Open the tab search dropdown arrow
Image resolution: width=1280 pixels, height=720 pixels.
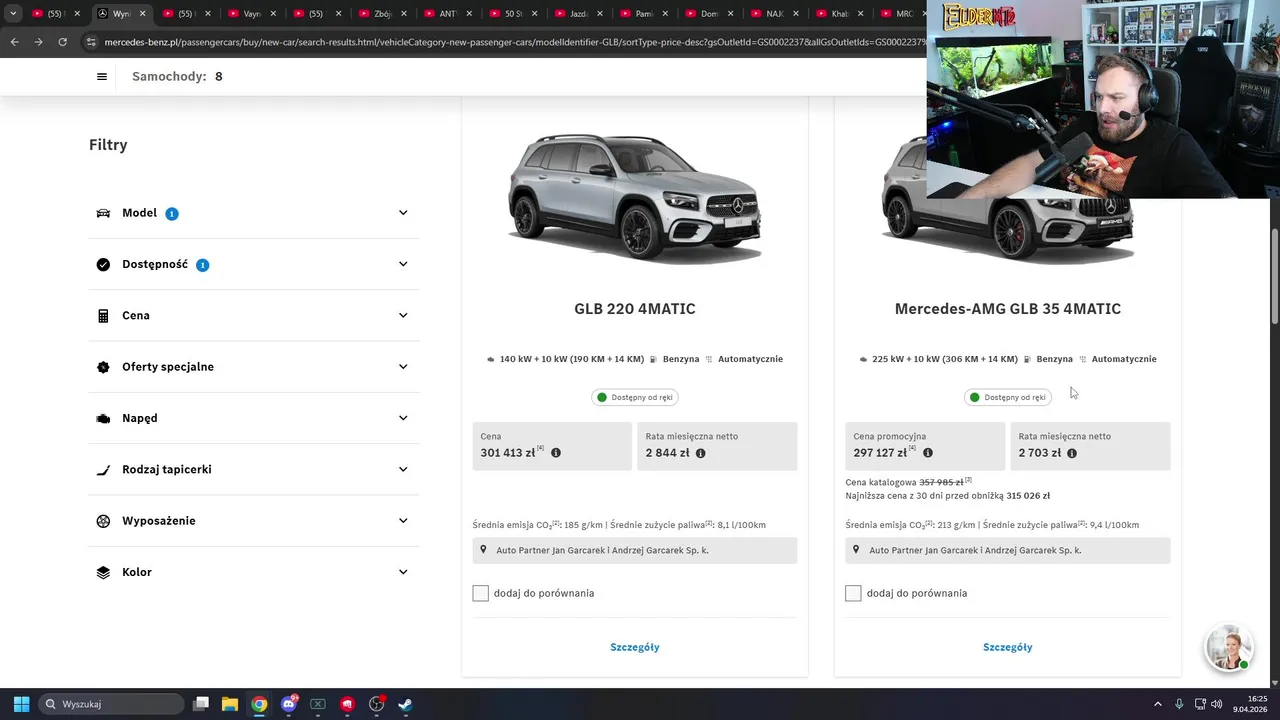pyautogui.click(x=13, y=14)
